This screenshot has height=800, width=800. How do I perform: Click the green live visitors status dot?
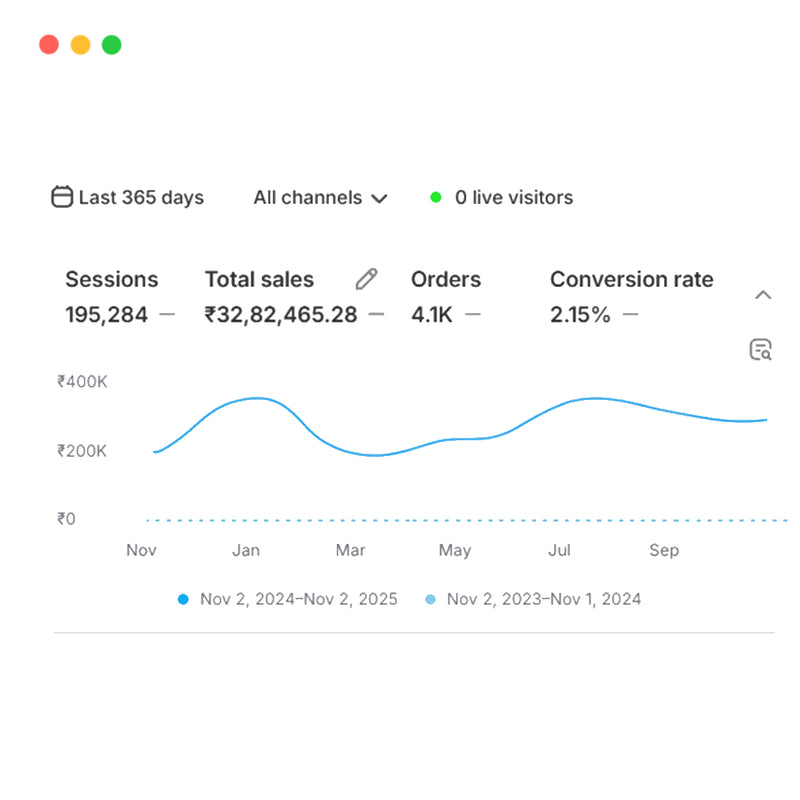[x=436, y=197]
